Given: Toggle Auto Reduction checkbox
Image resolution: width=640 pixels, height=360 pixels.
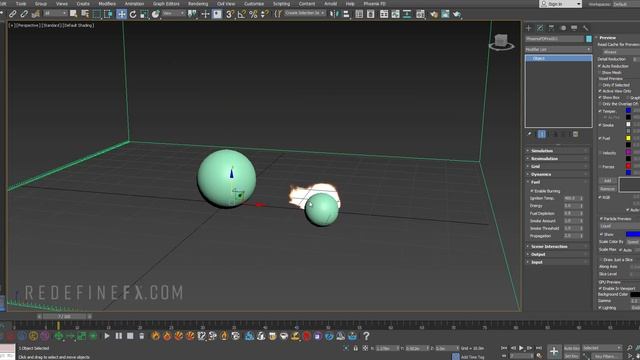Looking at the screenshot, I should [x=600, y=66].
